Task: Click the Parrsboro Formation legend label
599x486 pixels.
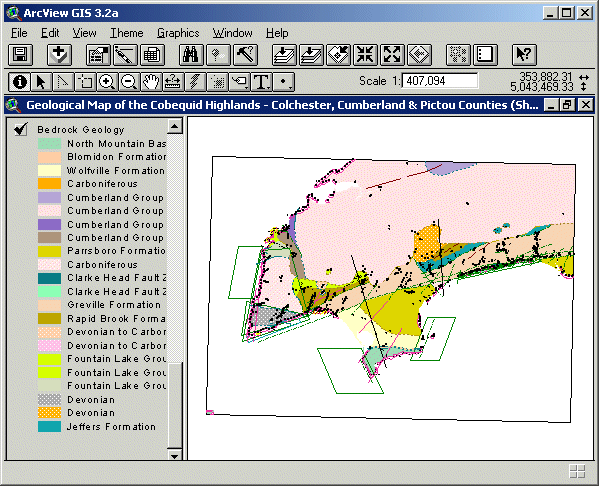Action: [x=117, y=251]
